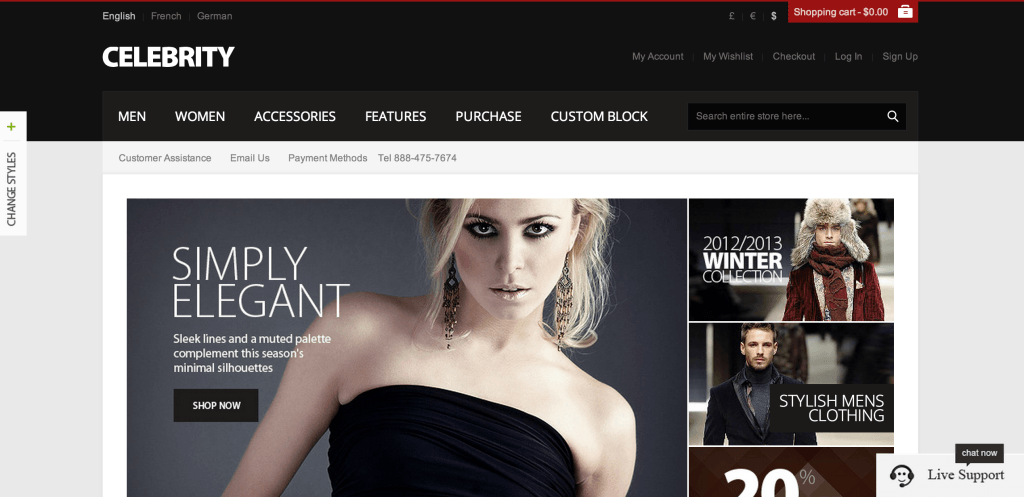1024x497 pixels.
Task: Open Shopping cart - $0.00
Action: coord(853,12)
